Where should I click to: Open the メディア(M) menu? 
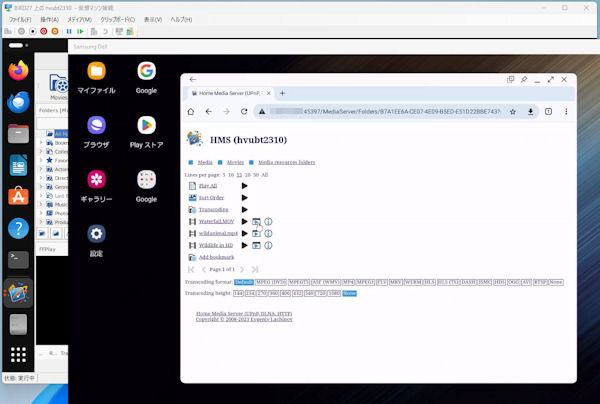[79, 20]
